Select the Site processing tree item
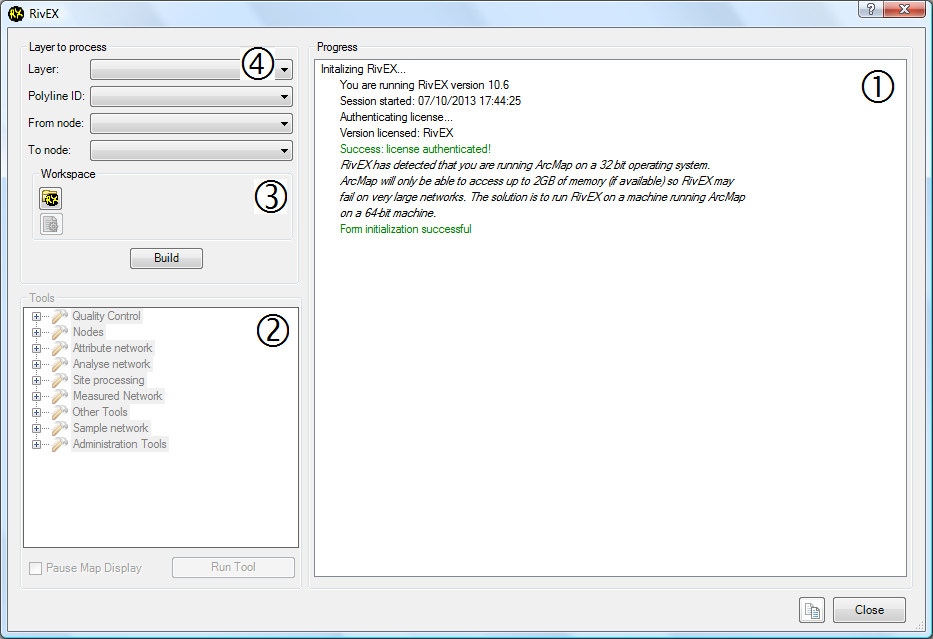The image size is (933, 639). [108, 380]
